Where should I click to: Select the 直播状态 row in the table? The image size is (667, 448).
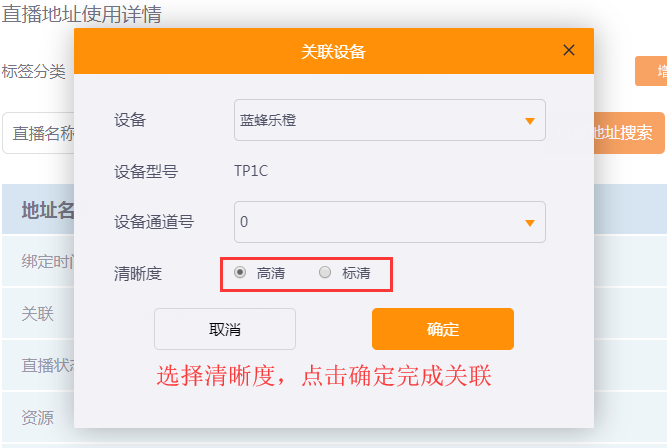click(38, 365)
